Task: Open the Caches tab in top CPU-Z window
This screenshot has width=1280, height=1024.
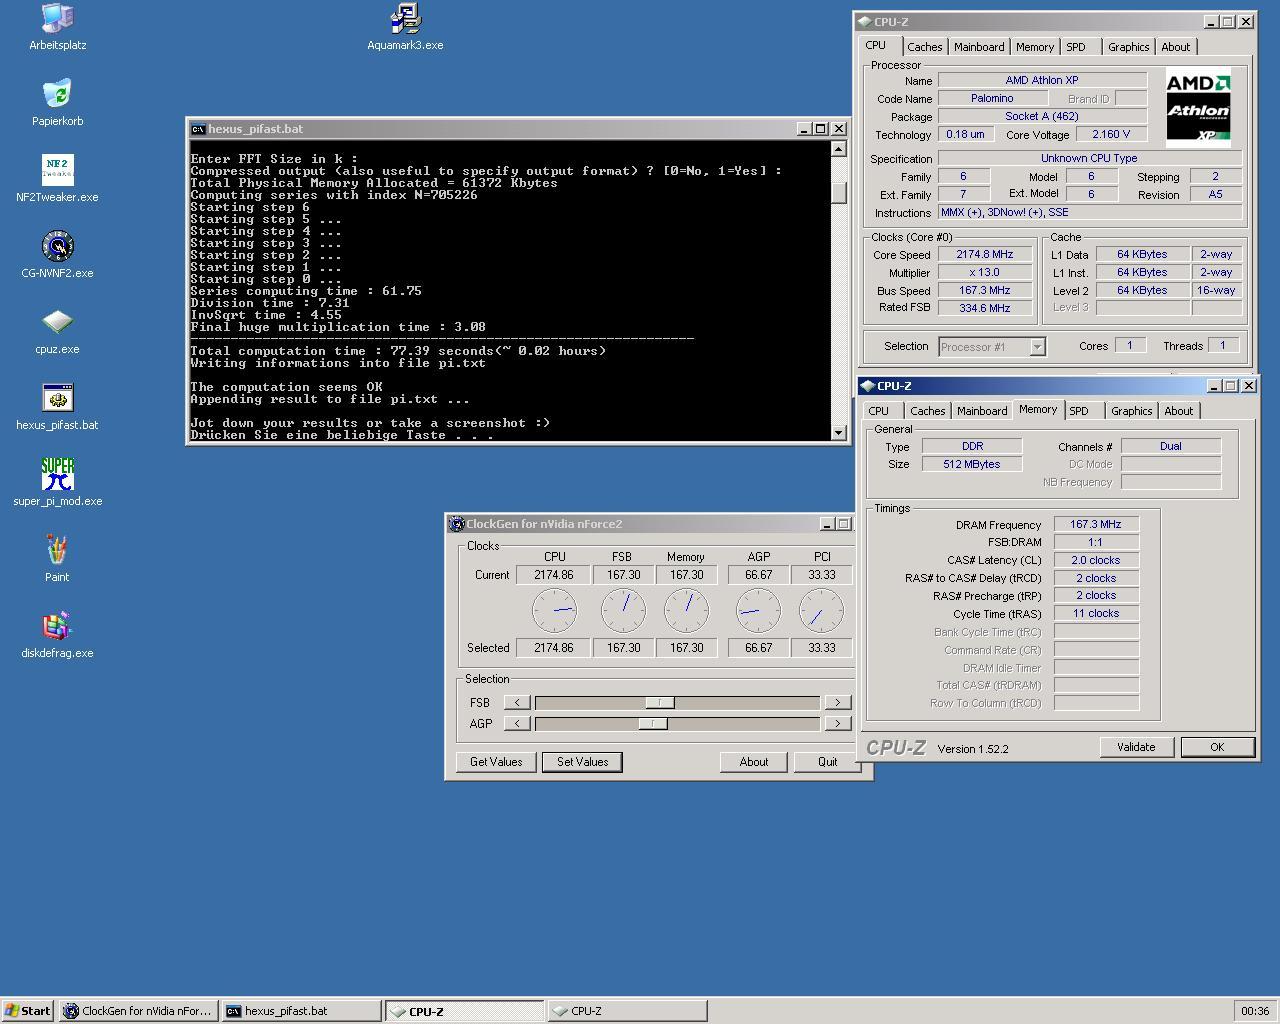Action: [924, 47]
